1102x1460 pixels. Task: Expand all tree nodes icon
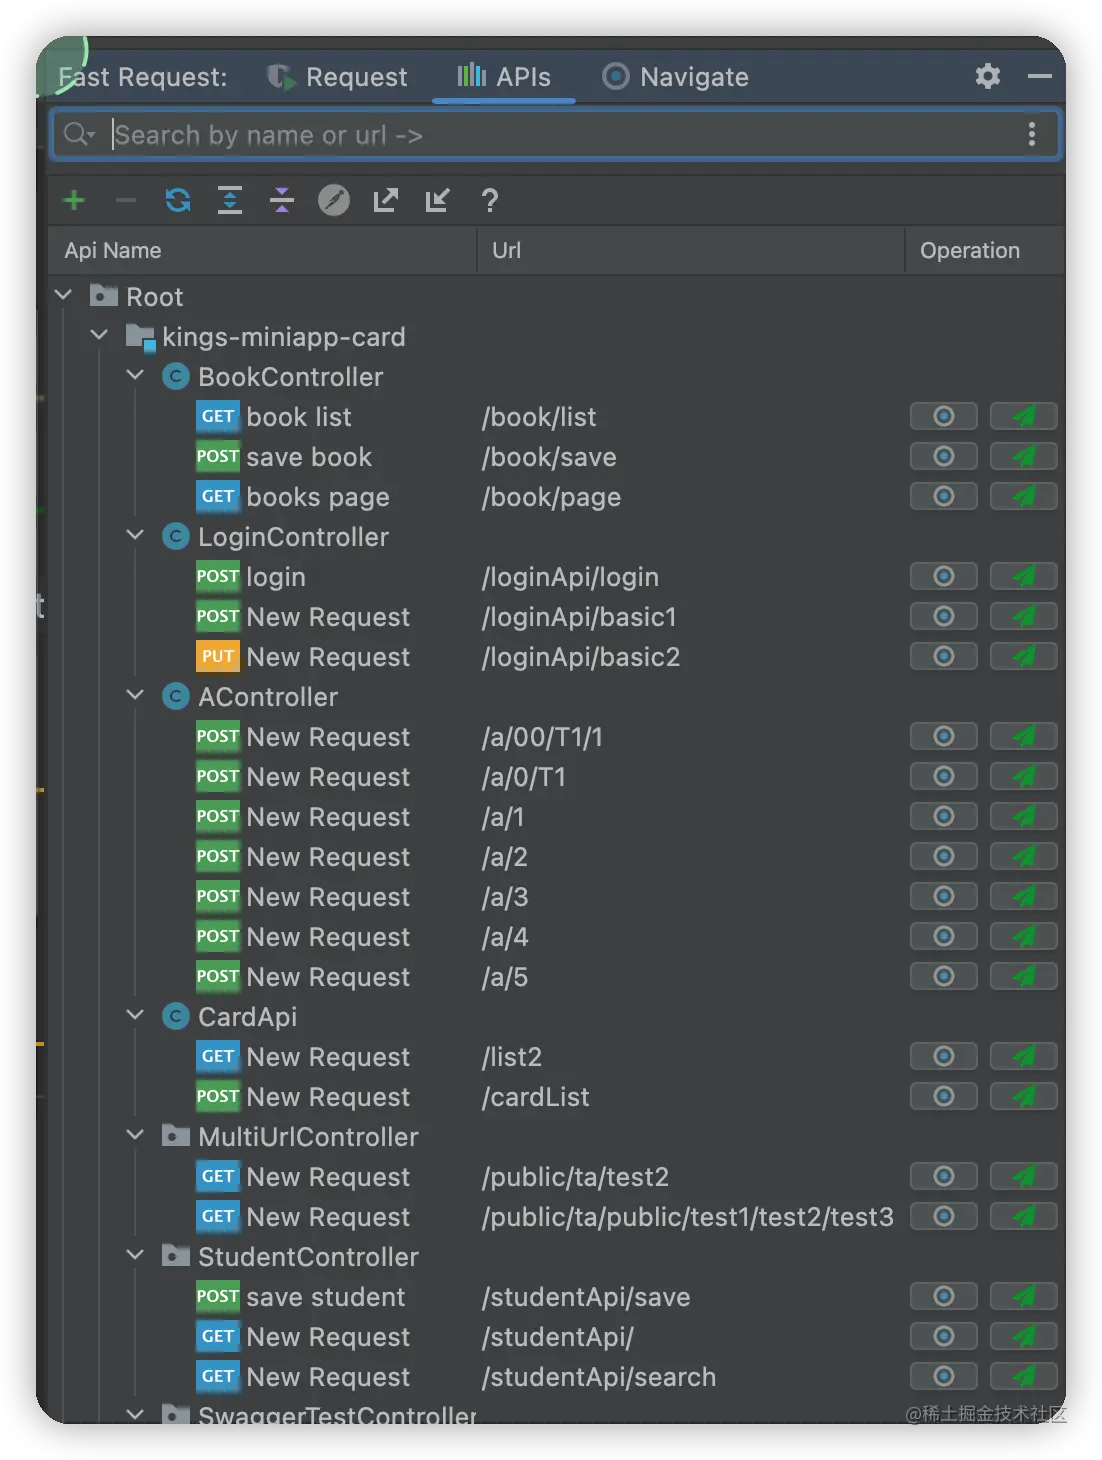[x=230, y=200]
